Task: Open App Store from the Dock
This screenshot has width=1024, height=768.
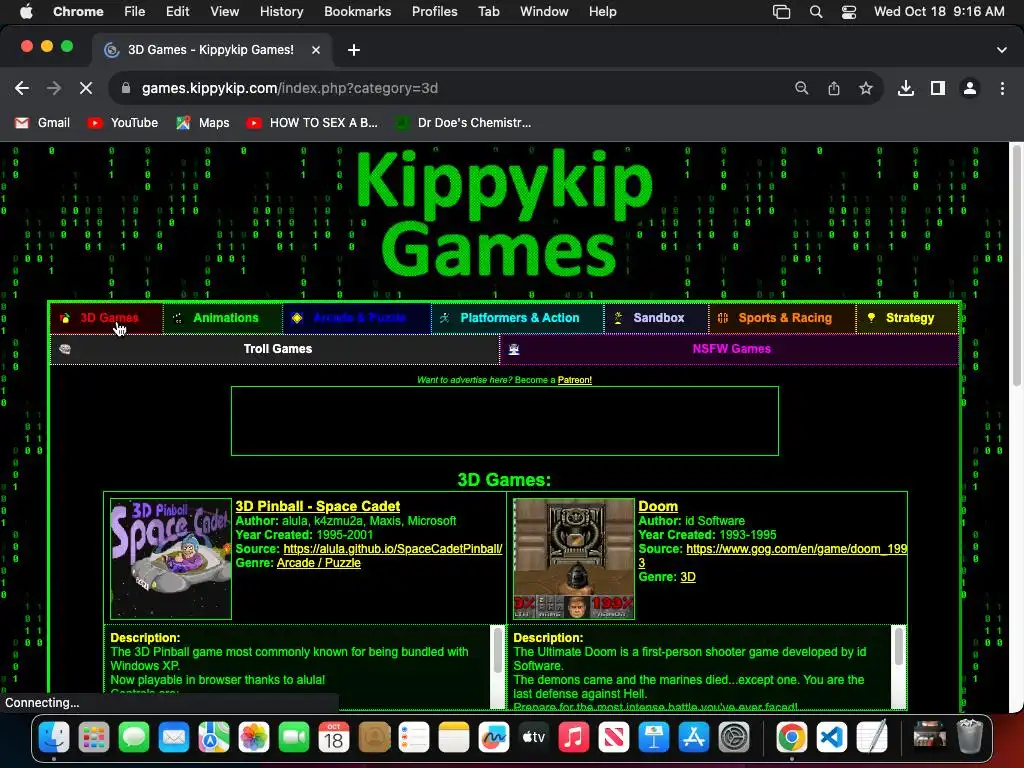Action: tap(694, 738)
